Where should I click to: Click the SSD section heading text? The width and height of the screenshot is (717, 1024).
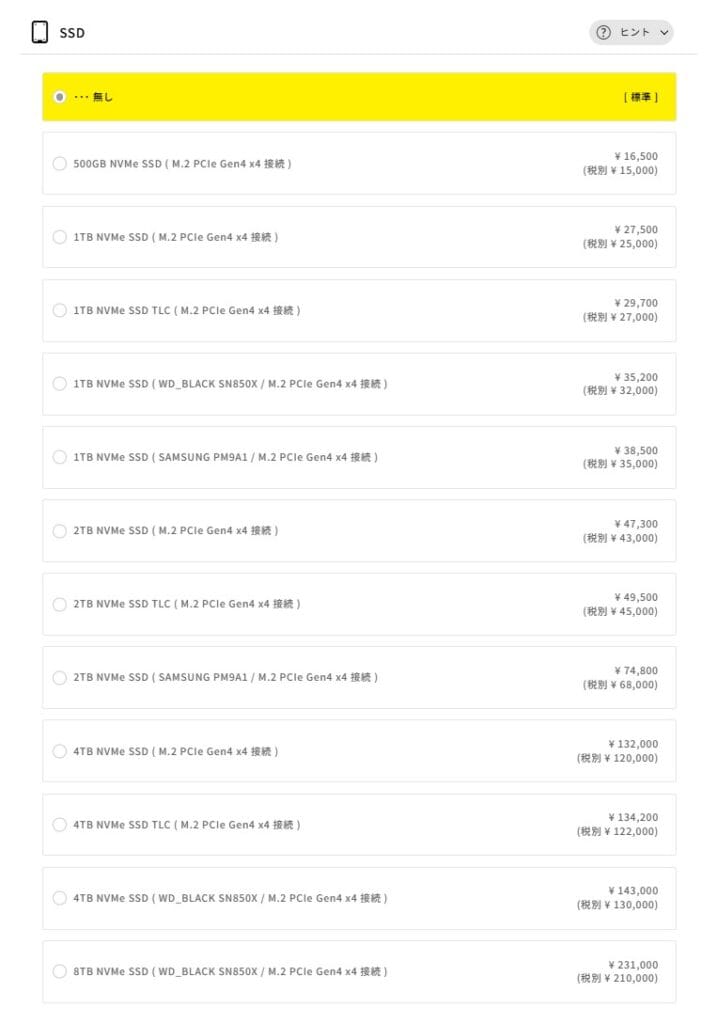(72, 33)
